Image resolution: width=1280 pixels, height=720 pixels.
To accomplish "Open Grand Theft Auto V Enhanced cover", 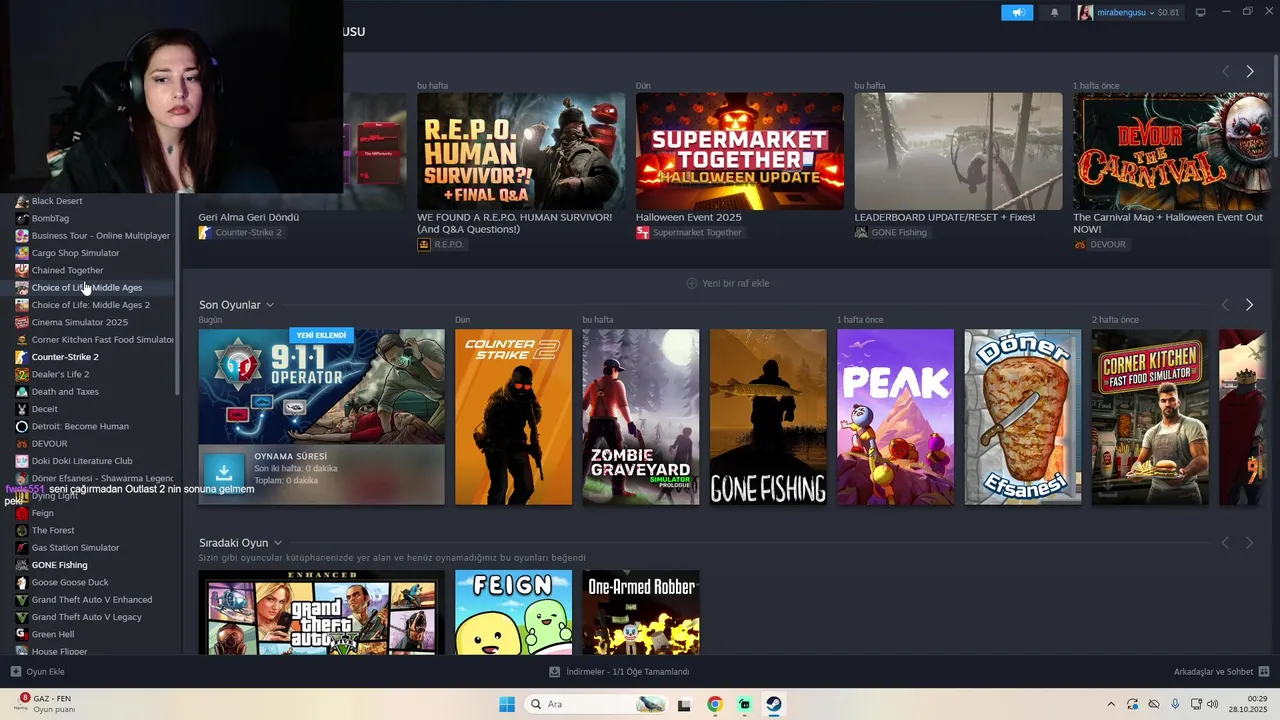I will pyautogui.click(x=321, y=612).
